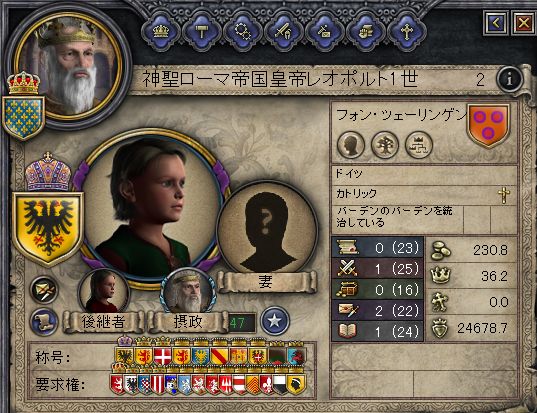
Task: Open the family tree icon
Action: (385, 145)
